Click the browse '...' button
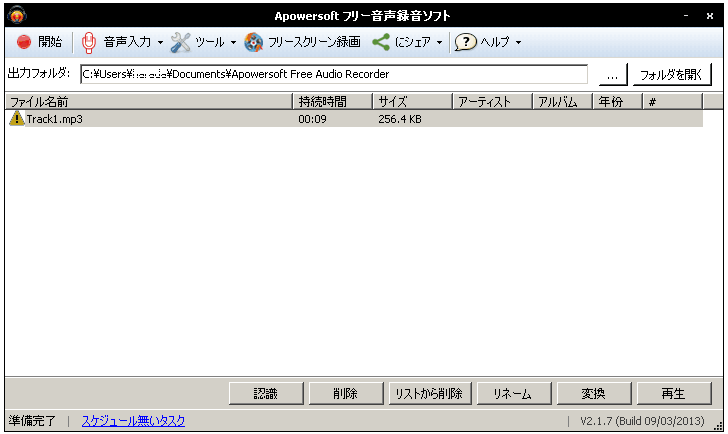This screenshot has width=728, height=434. (x=613, y=75)
